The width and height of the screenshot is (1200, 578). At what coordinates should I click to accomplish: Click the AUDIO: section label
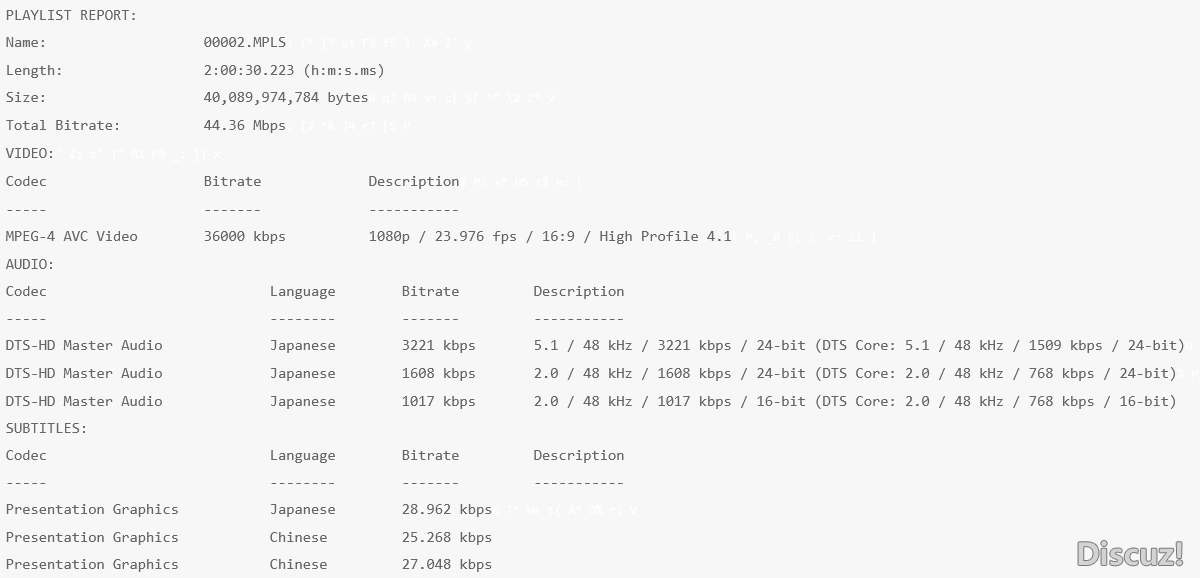30,264
